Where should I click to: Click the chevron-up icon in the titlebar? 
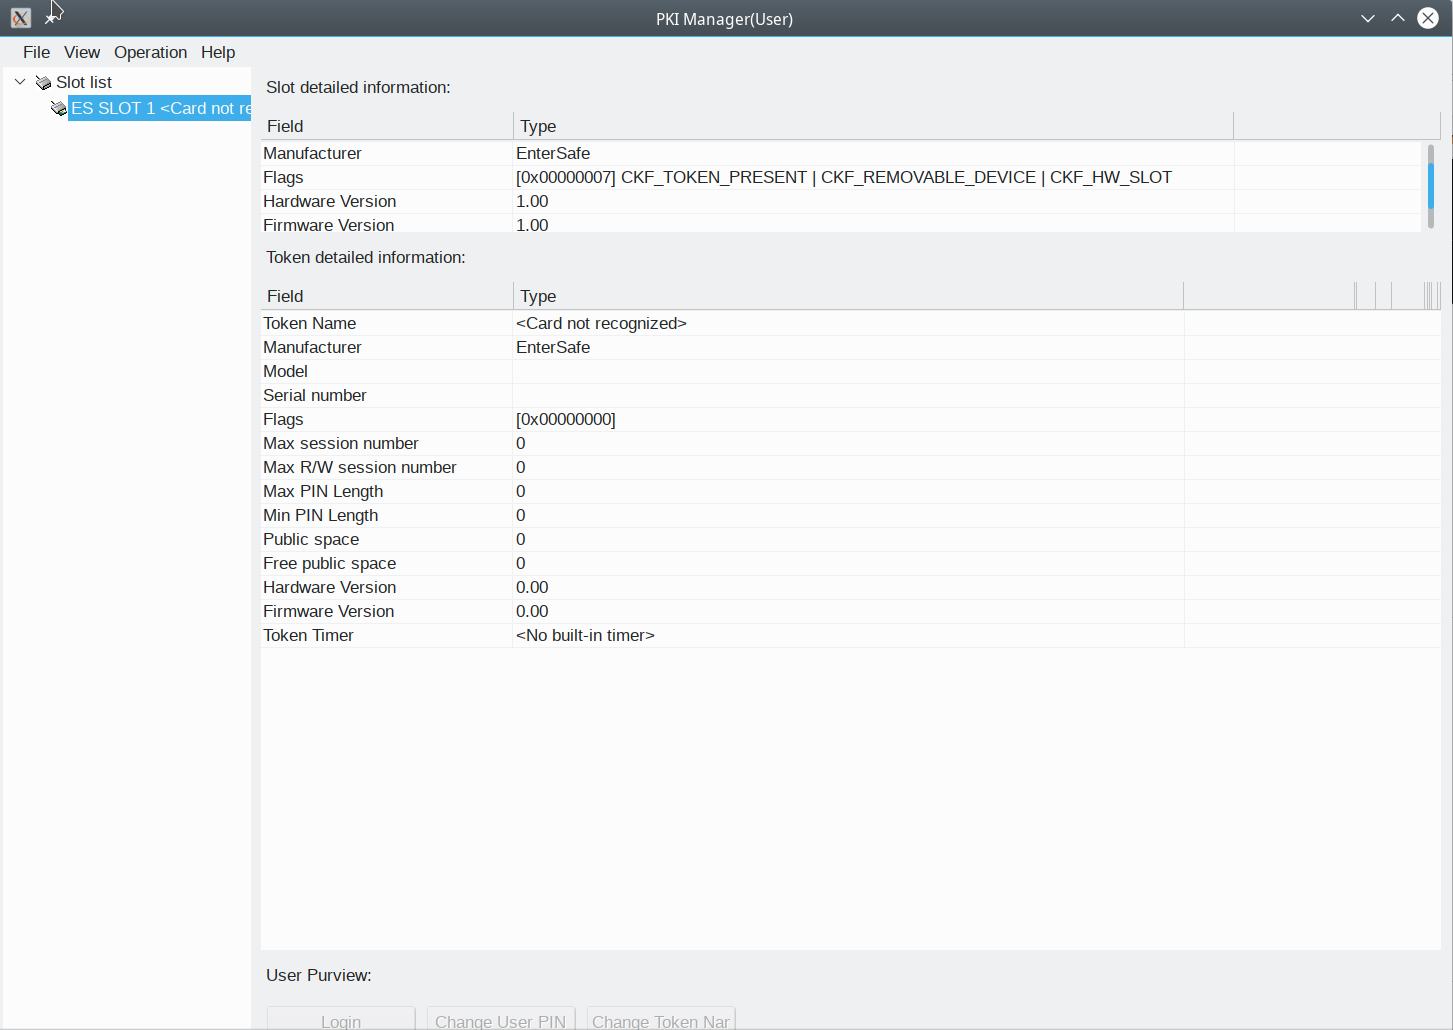(1397, 18)
